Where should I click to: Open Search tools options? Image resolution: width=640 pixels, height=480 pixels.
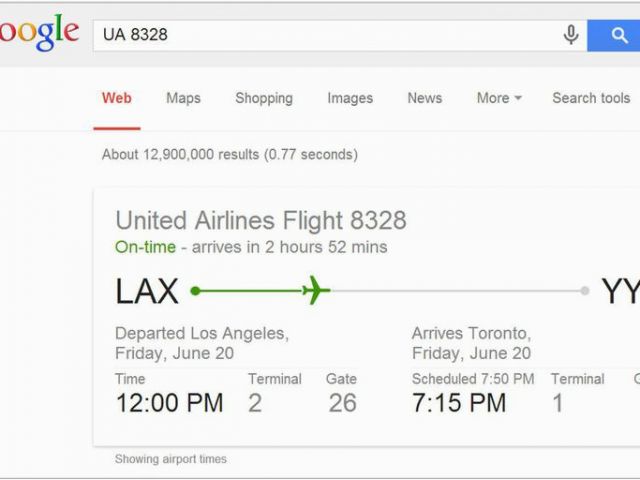[x=591, y=98]
